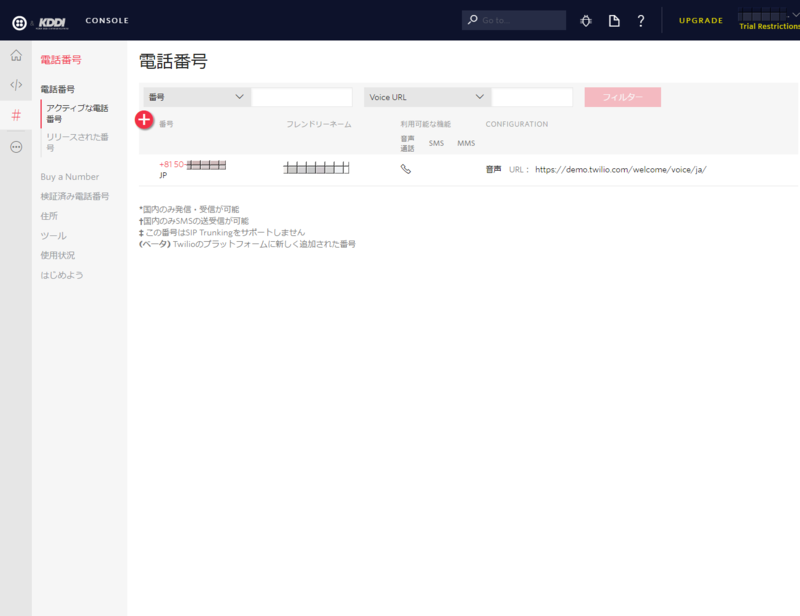Open the 番号 filter dropdown

197,97
